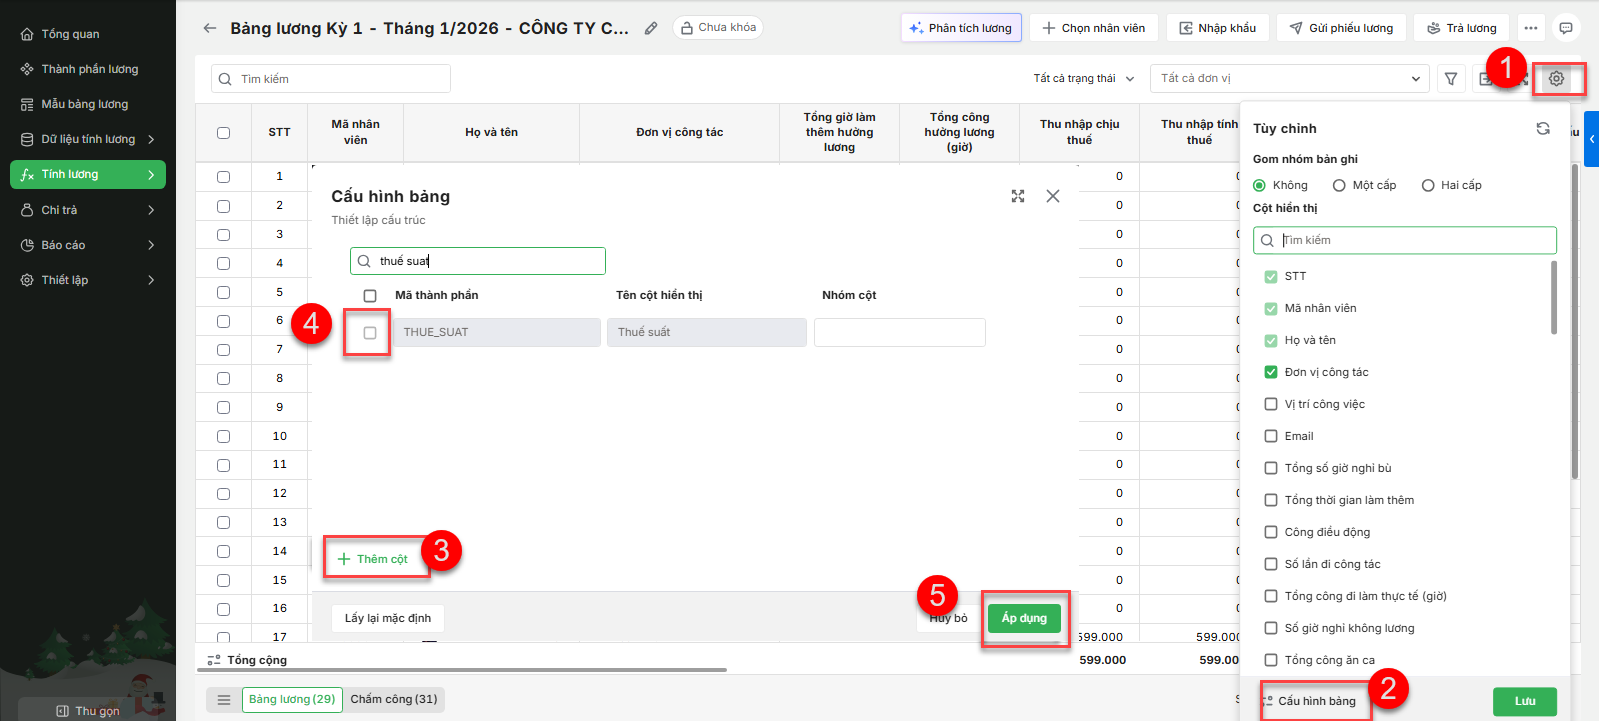Reset customization with the refresh icon
This screenshot has height=721, width=1599.
pyautogui.click(x=1543, y=128)
